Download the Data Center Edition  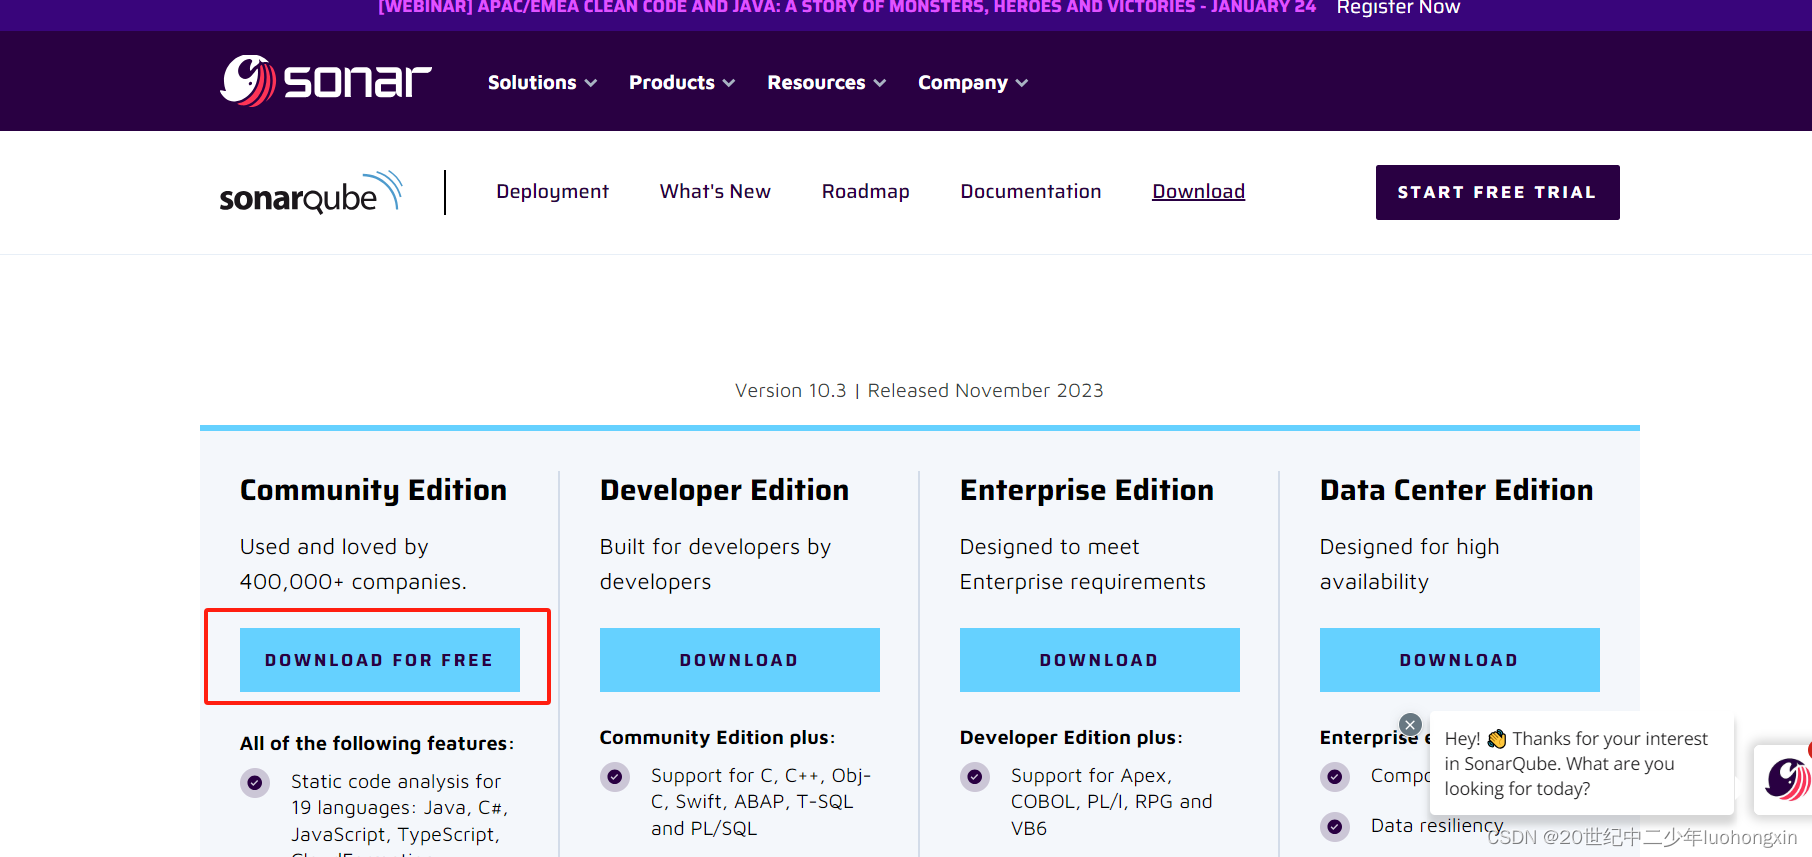1460,660
